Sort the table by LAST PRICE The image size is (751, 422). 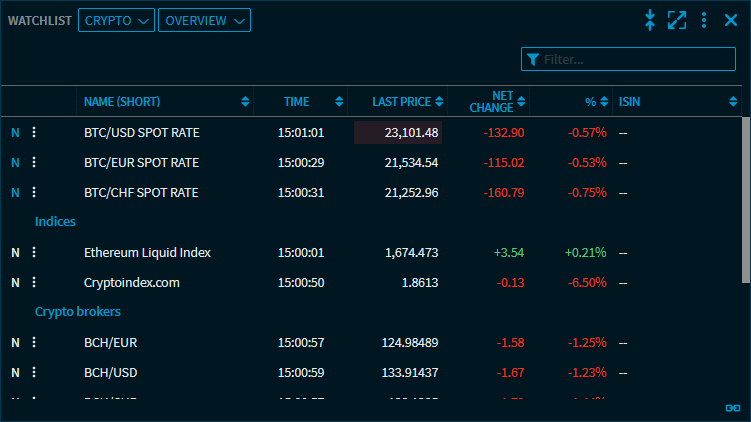(x=401, y=101)
